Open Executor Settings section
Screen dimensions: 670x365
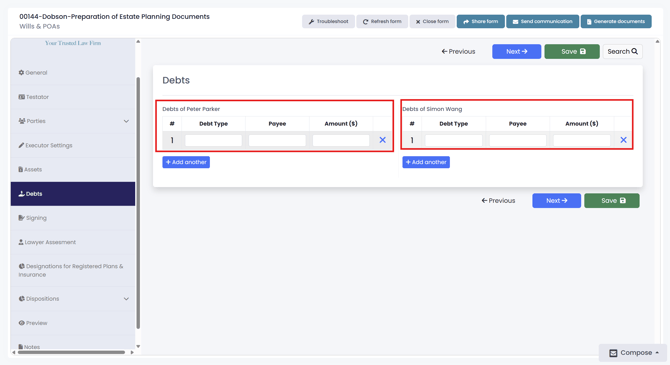tap(73, 145)
